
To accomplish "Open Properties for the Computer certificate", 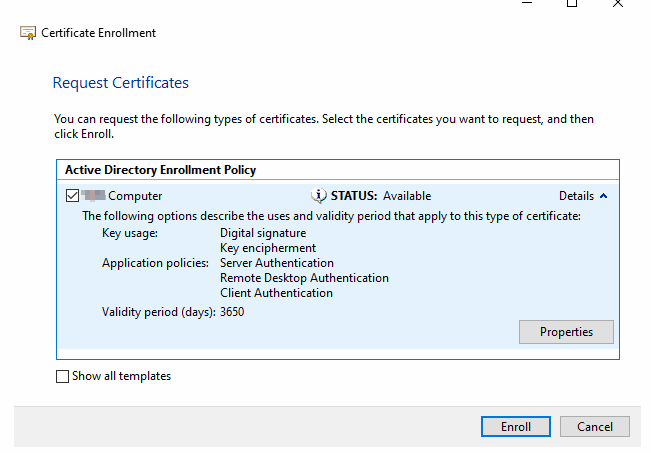I will click(566, 332).
